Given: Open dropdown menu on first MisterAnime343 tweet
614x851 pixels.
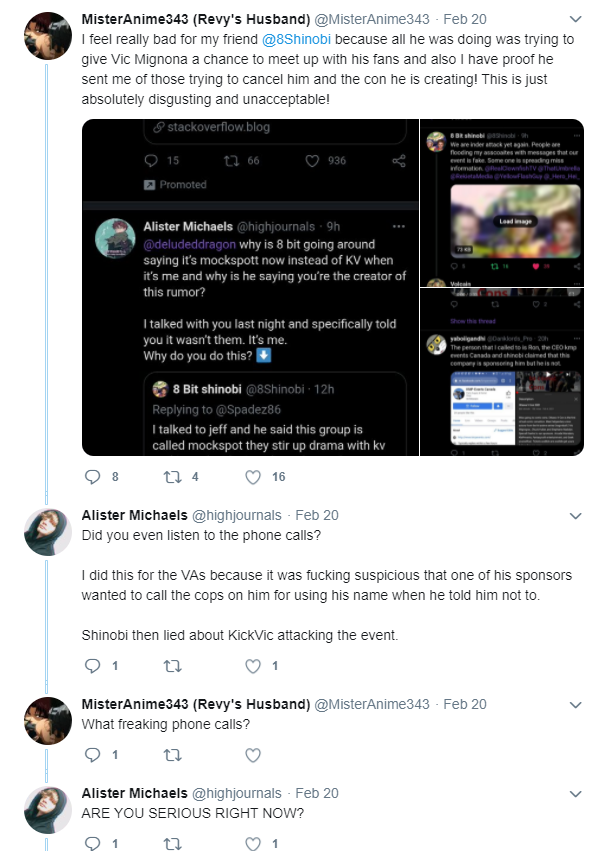Looking at the screenshot, I should [x=575, y=19].
